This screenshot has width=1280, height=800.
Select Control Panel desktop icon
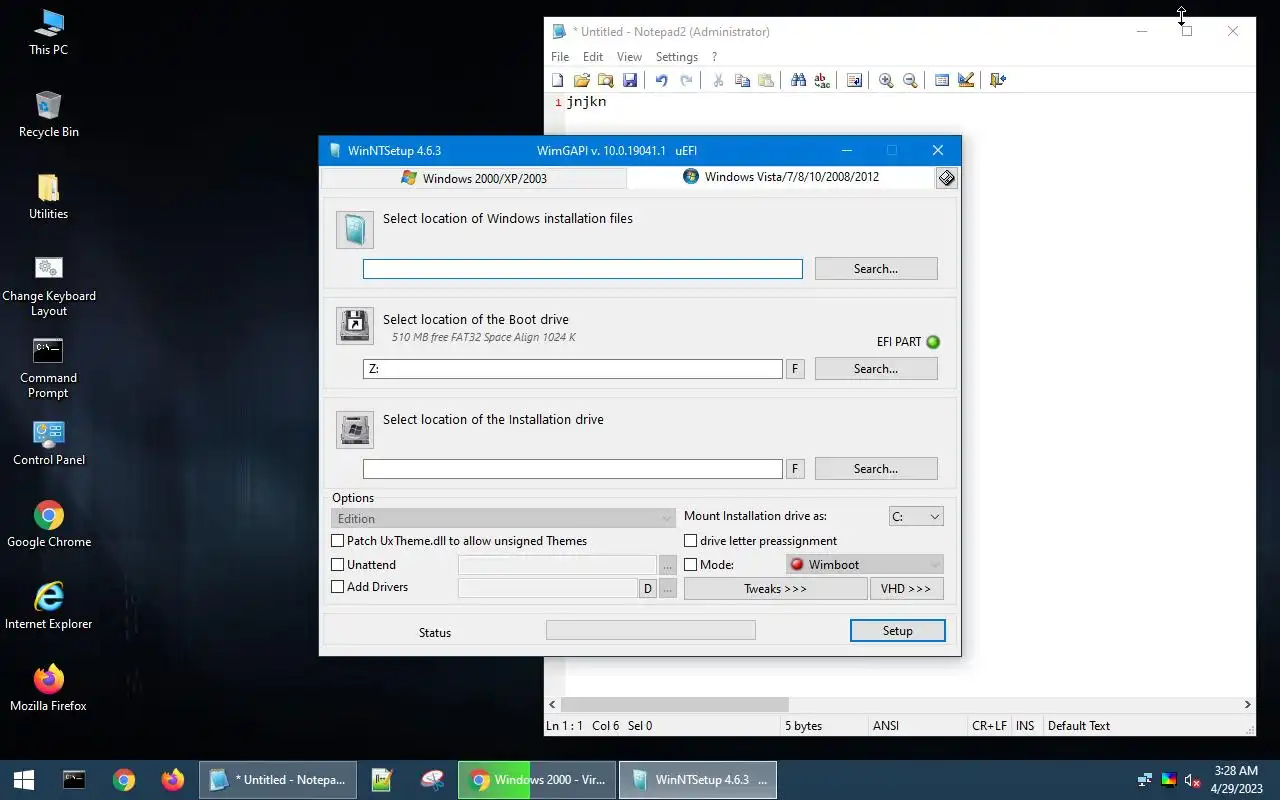(x=48, y=443)
